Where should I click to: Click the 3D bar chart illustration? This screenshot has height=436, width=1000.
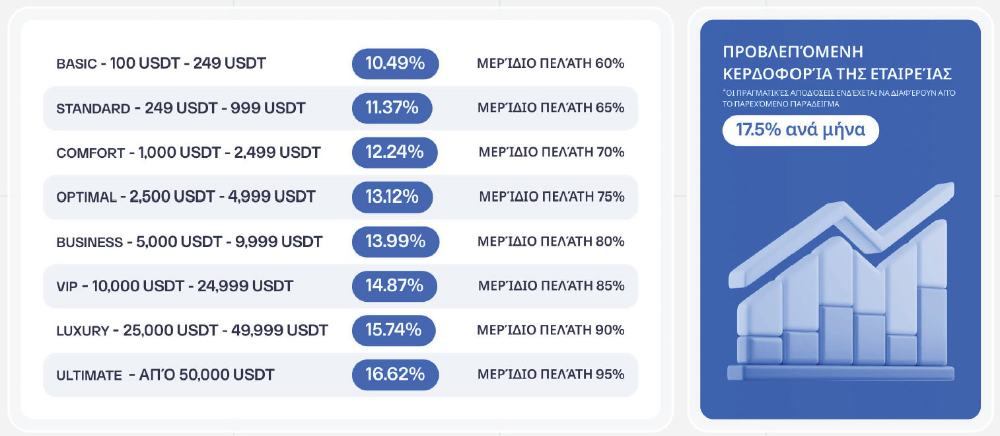tap(840, 290)
